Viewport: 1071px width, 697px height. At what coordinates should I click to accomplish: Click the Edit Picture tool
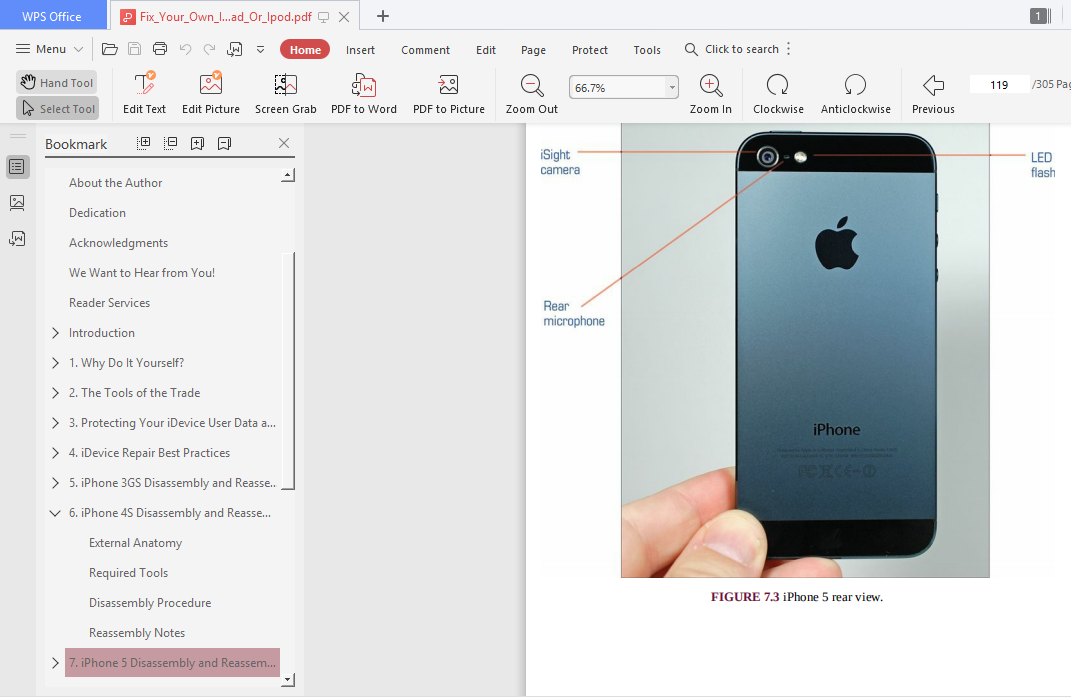pyautogui.click(x=210, y=93)
